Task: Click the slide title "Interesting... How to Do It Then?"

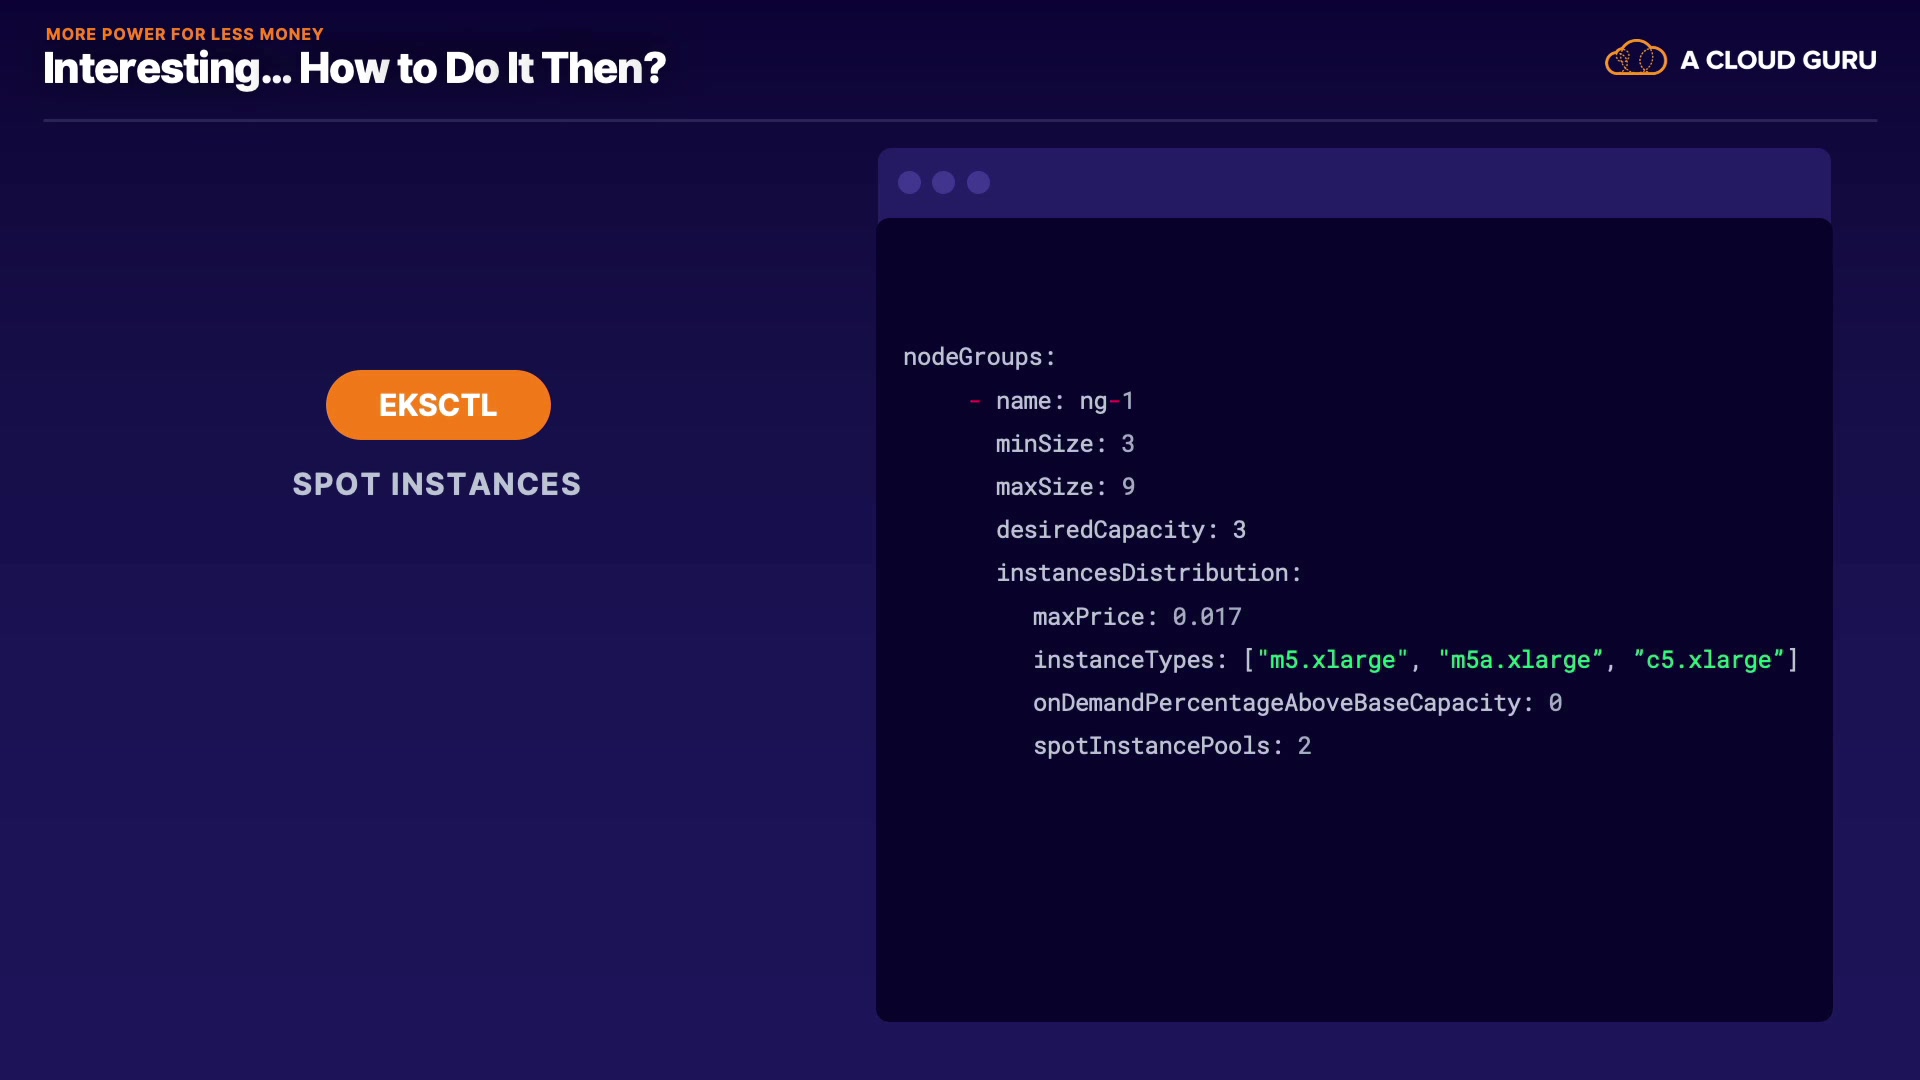Action: click(x=354, y=68)
